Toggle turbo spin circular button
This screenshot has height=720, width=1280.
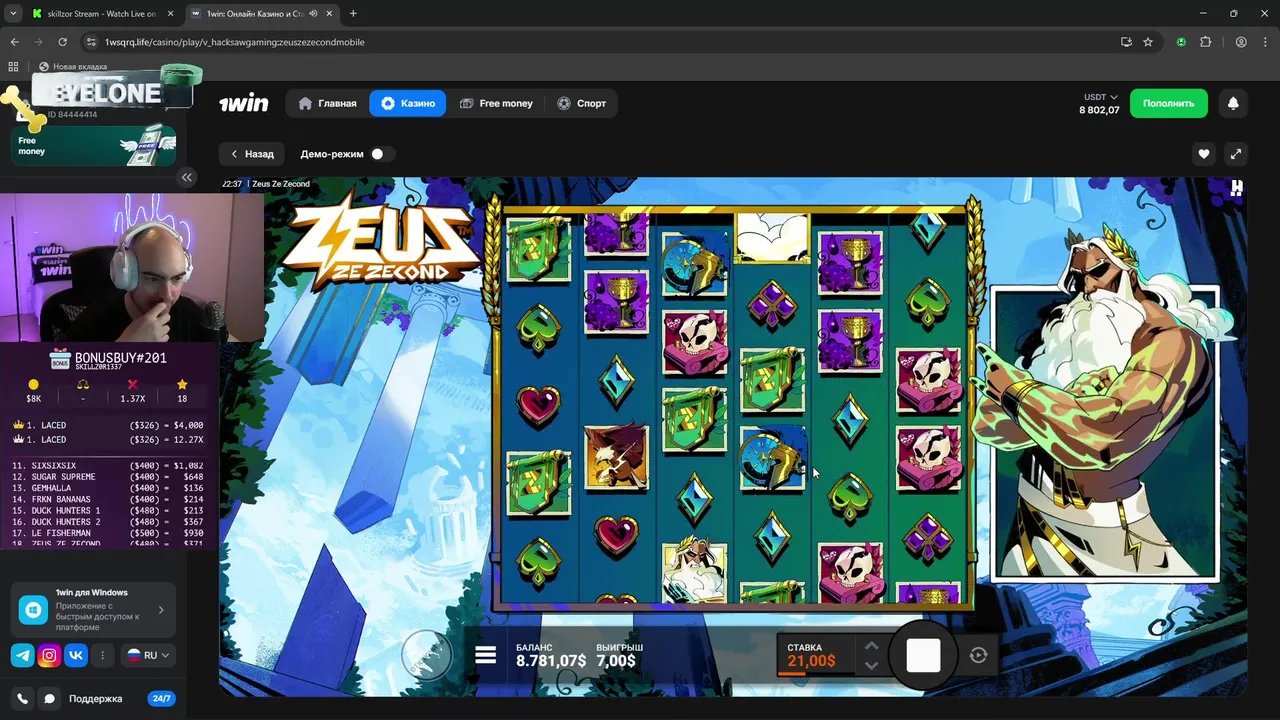pos(427,655)
